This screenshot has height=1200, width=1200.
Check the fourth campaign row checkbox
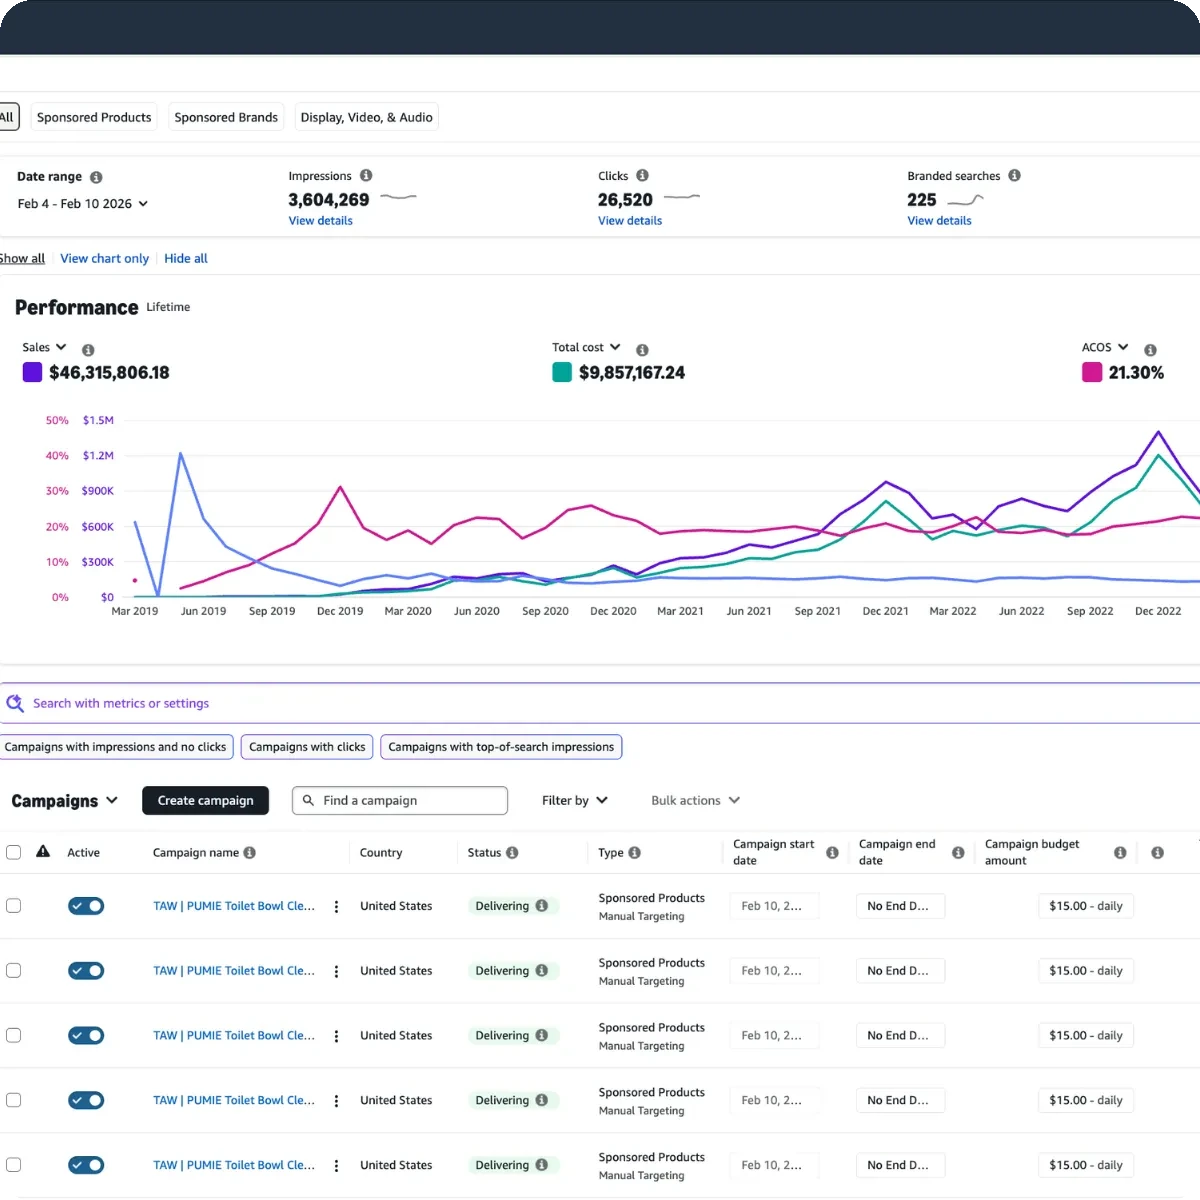click(13, 1100)
